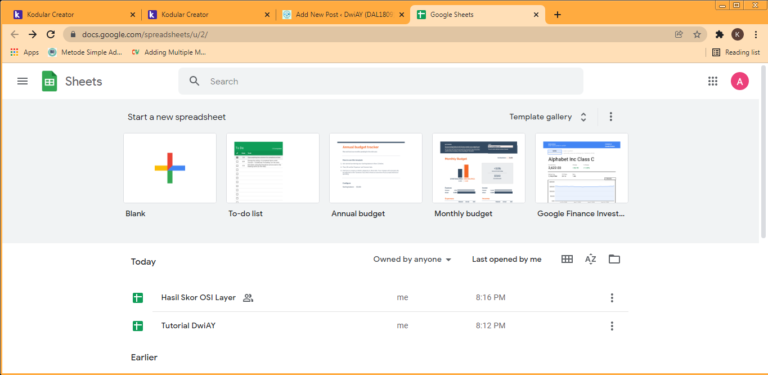The image size is (768, 375).
Task: Click the shared people icon beside Hasil Skor
Action: (248, 298)
